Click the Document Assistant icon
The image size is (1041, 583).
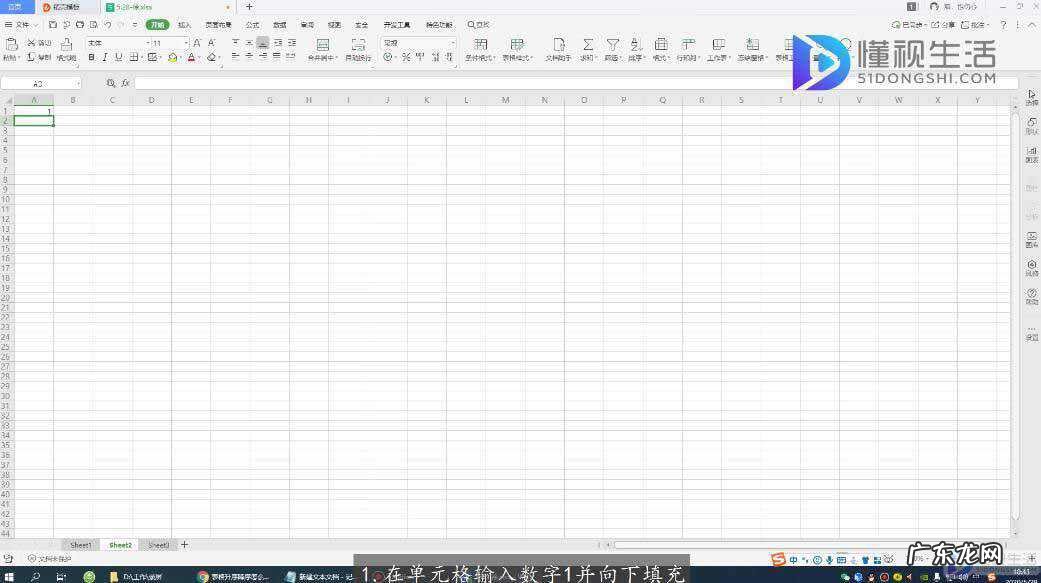(x=559, y=44)
